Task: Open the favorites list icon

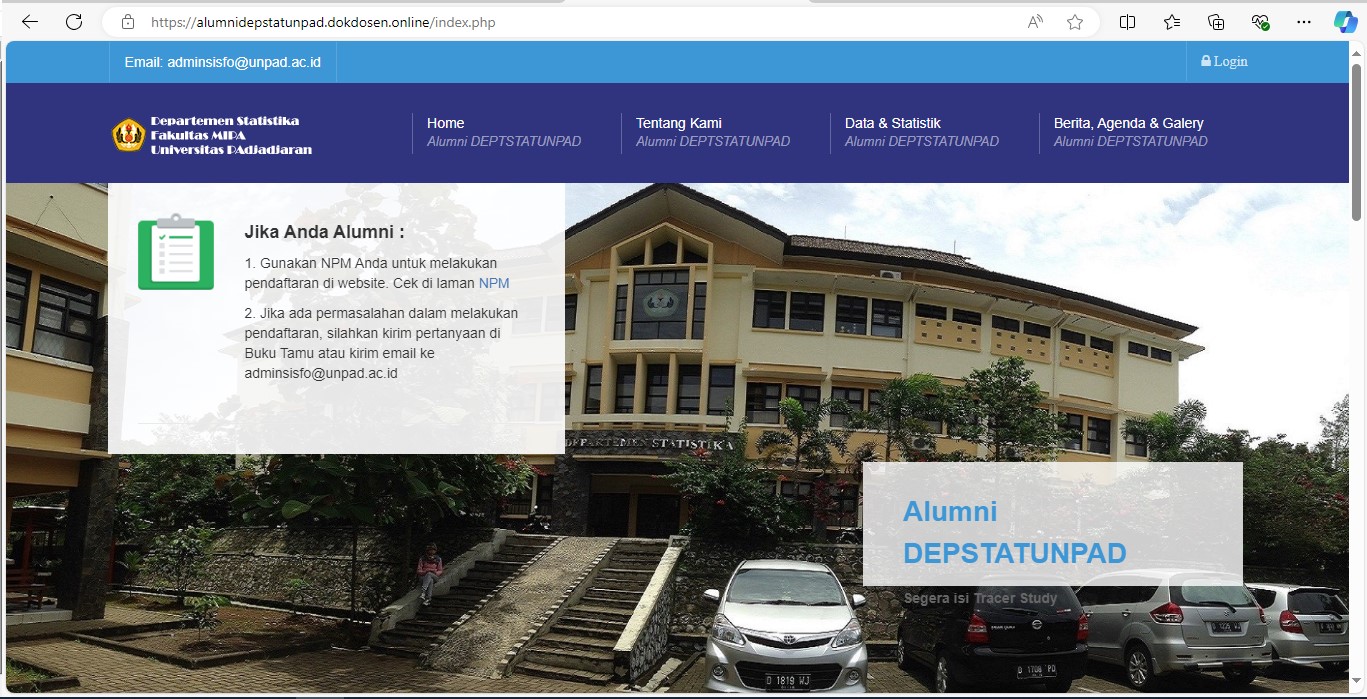Action: tap(1172, 22)
